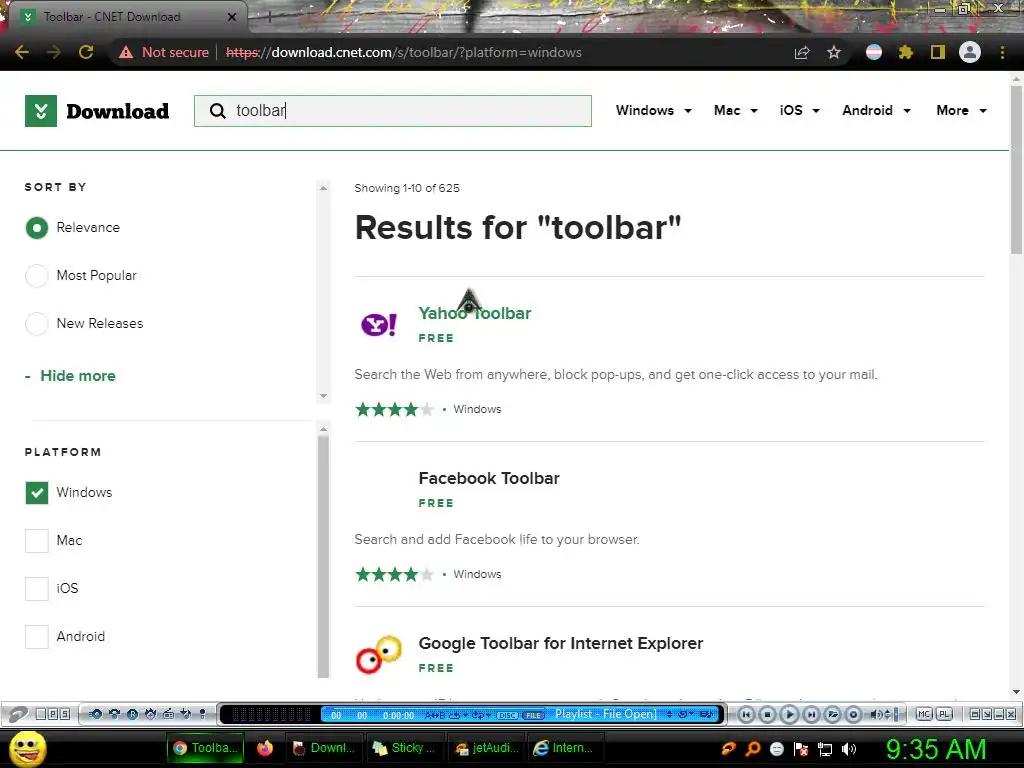Click the S button in jetAudio toolbar

(x=65, y=714)
